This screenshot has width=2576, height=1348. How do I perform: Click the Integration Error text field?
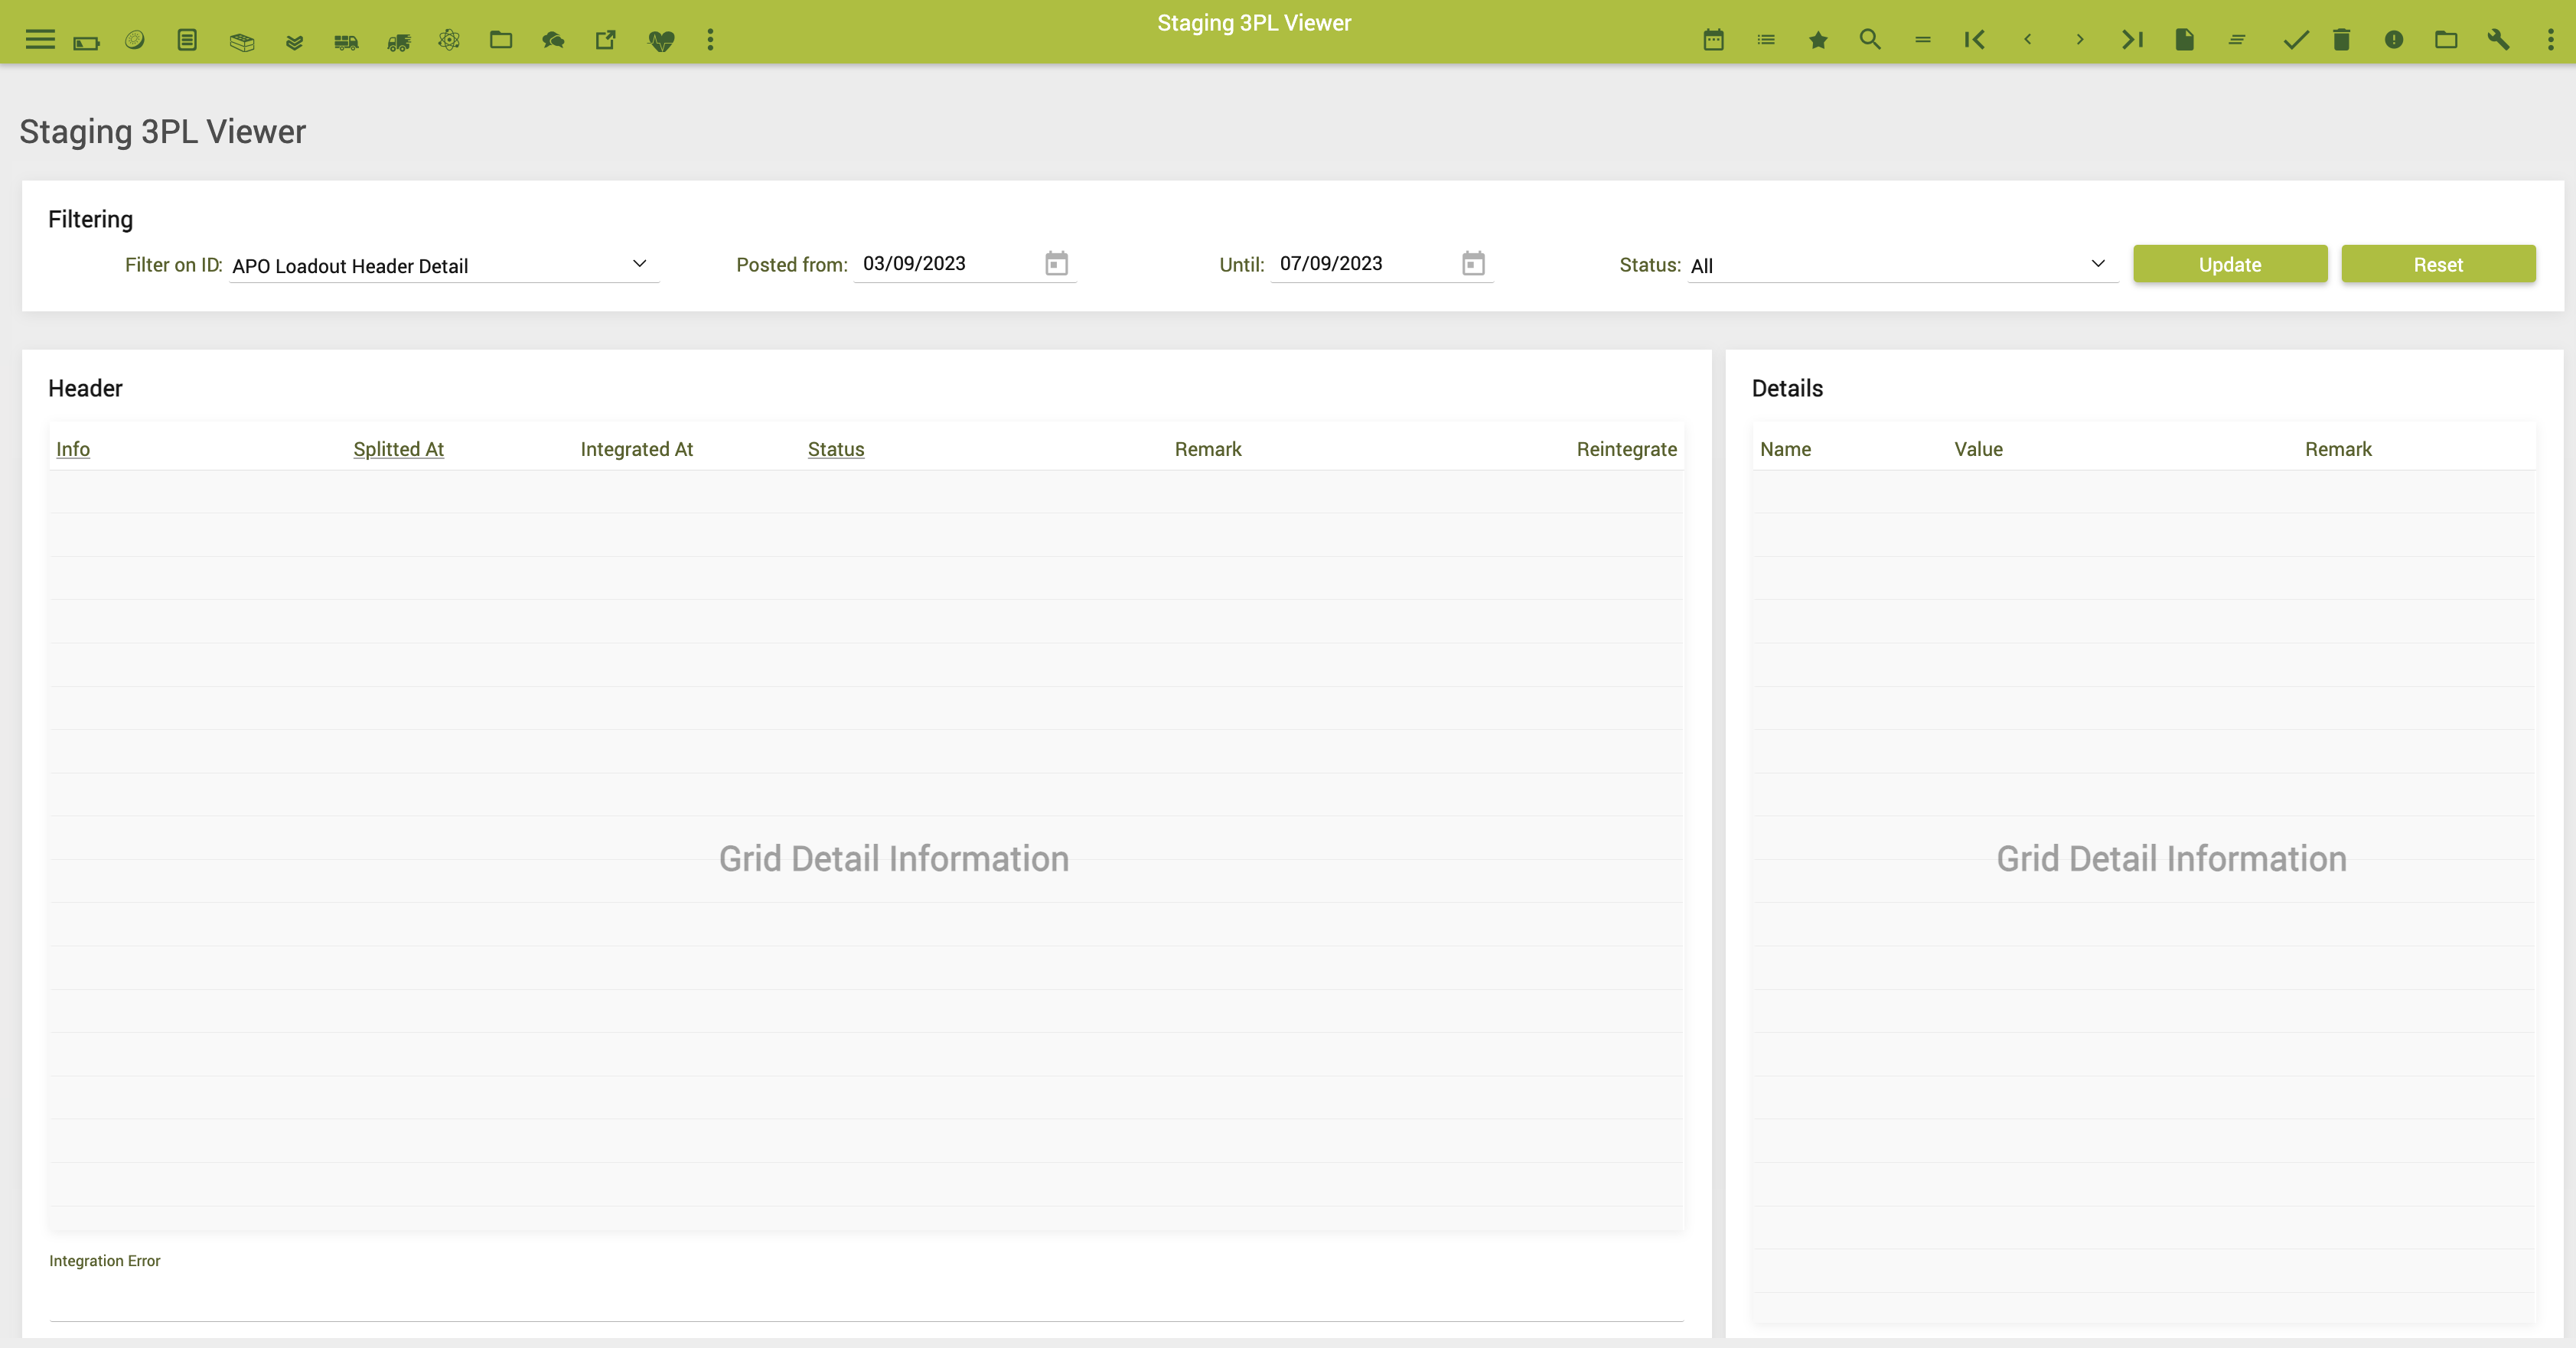[x=866, y=1298]
